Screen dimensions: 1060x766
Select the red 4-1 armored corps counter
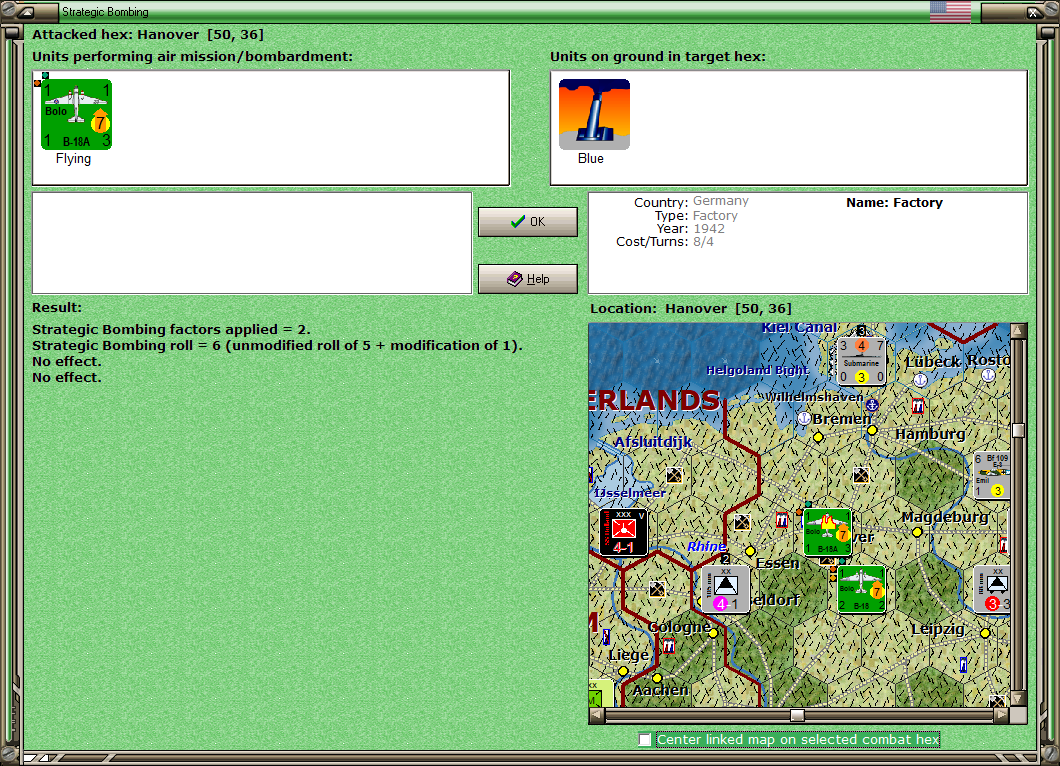(622, 531)
